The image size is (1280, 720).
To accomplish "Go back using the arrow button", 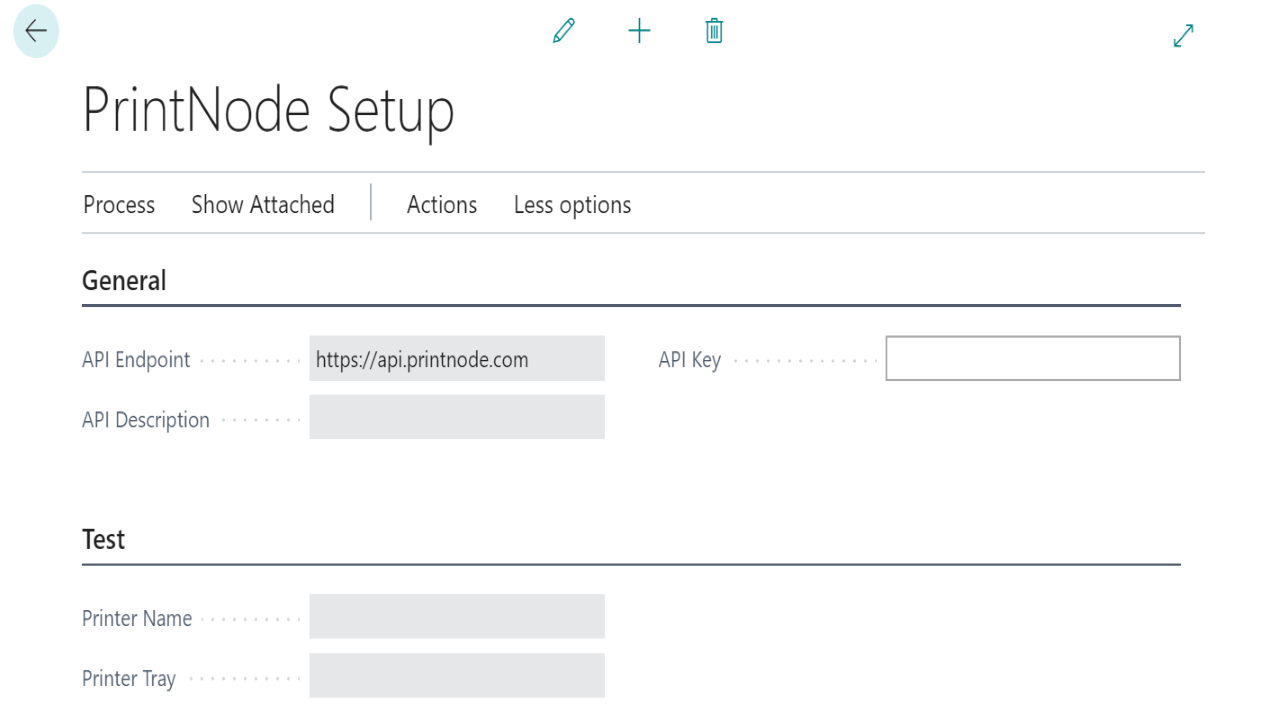I will coord(36,31).
